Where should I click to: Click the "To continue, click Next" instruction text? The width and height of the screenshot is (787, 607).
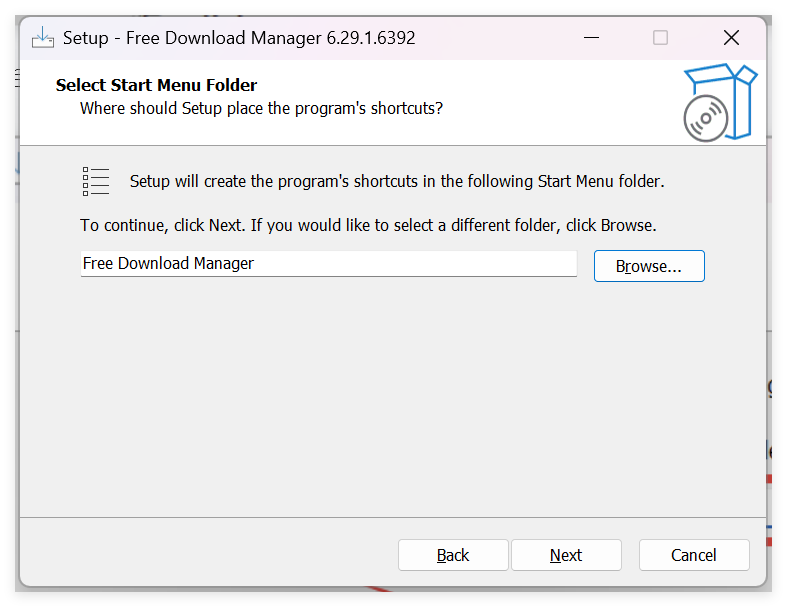[x=368, y=225]
